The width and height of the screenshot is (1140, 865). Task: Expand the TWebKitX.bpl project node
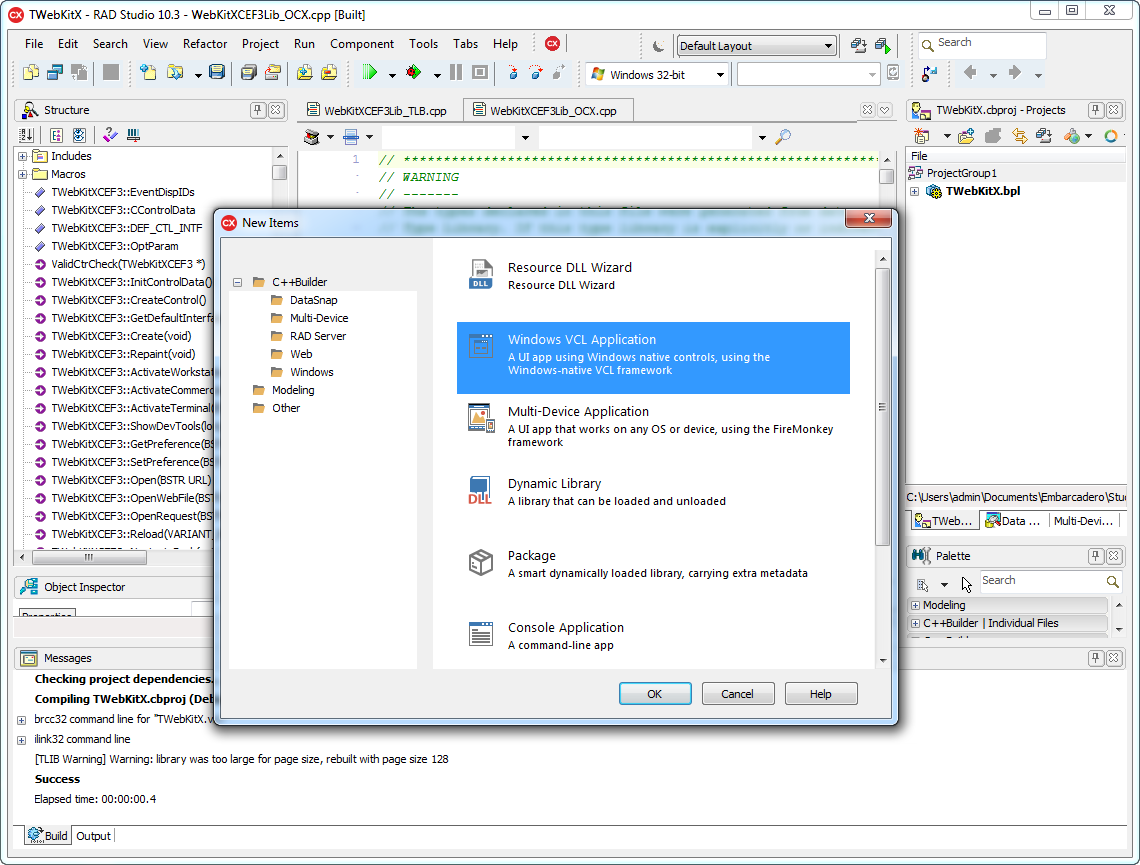[915, 191]
